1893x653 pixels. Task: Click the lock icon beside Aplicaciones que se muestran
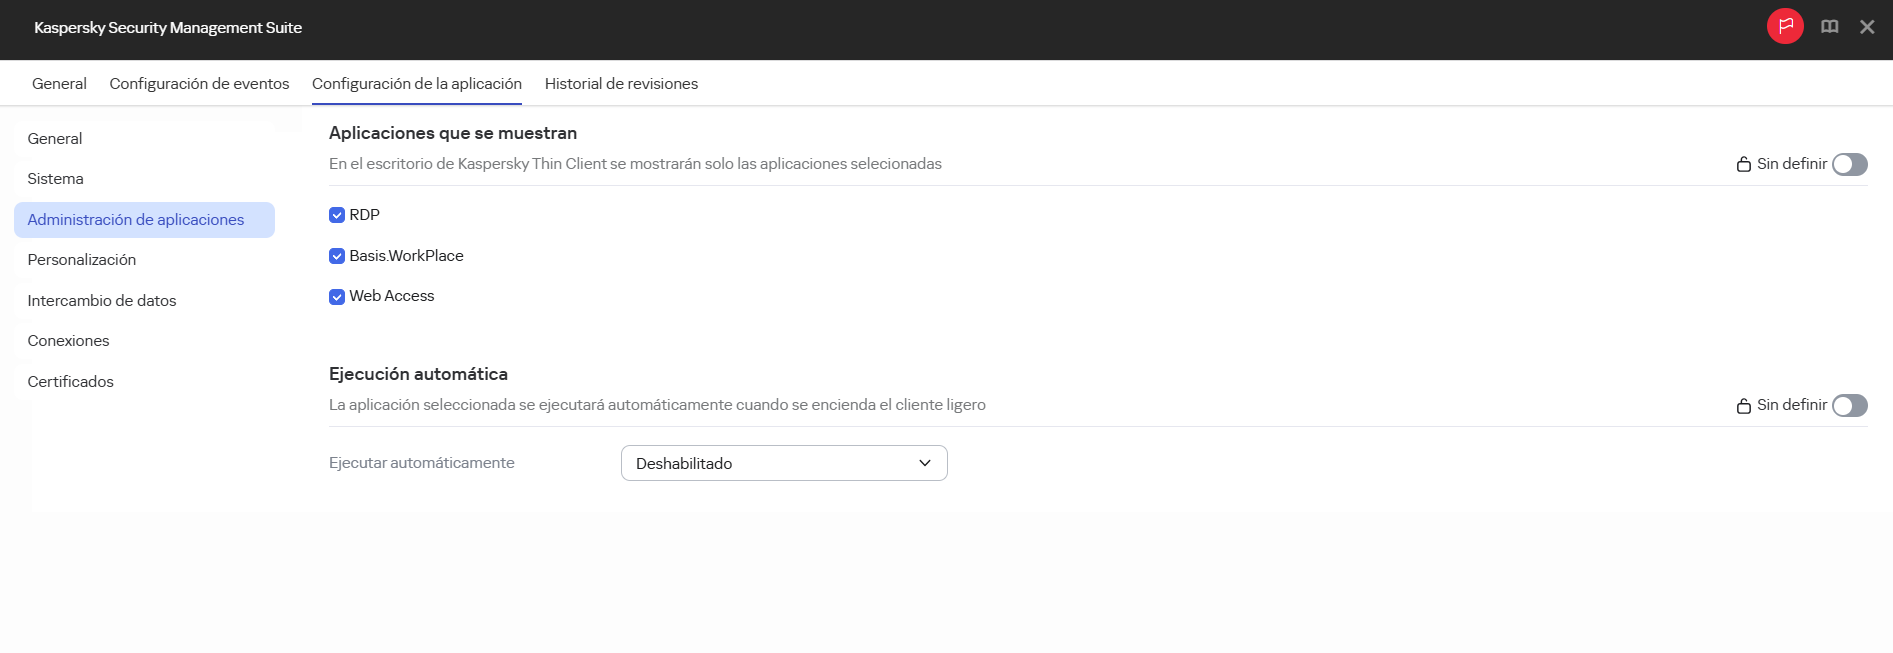1743,164
